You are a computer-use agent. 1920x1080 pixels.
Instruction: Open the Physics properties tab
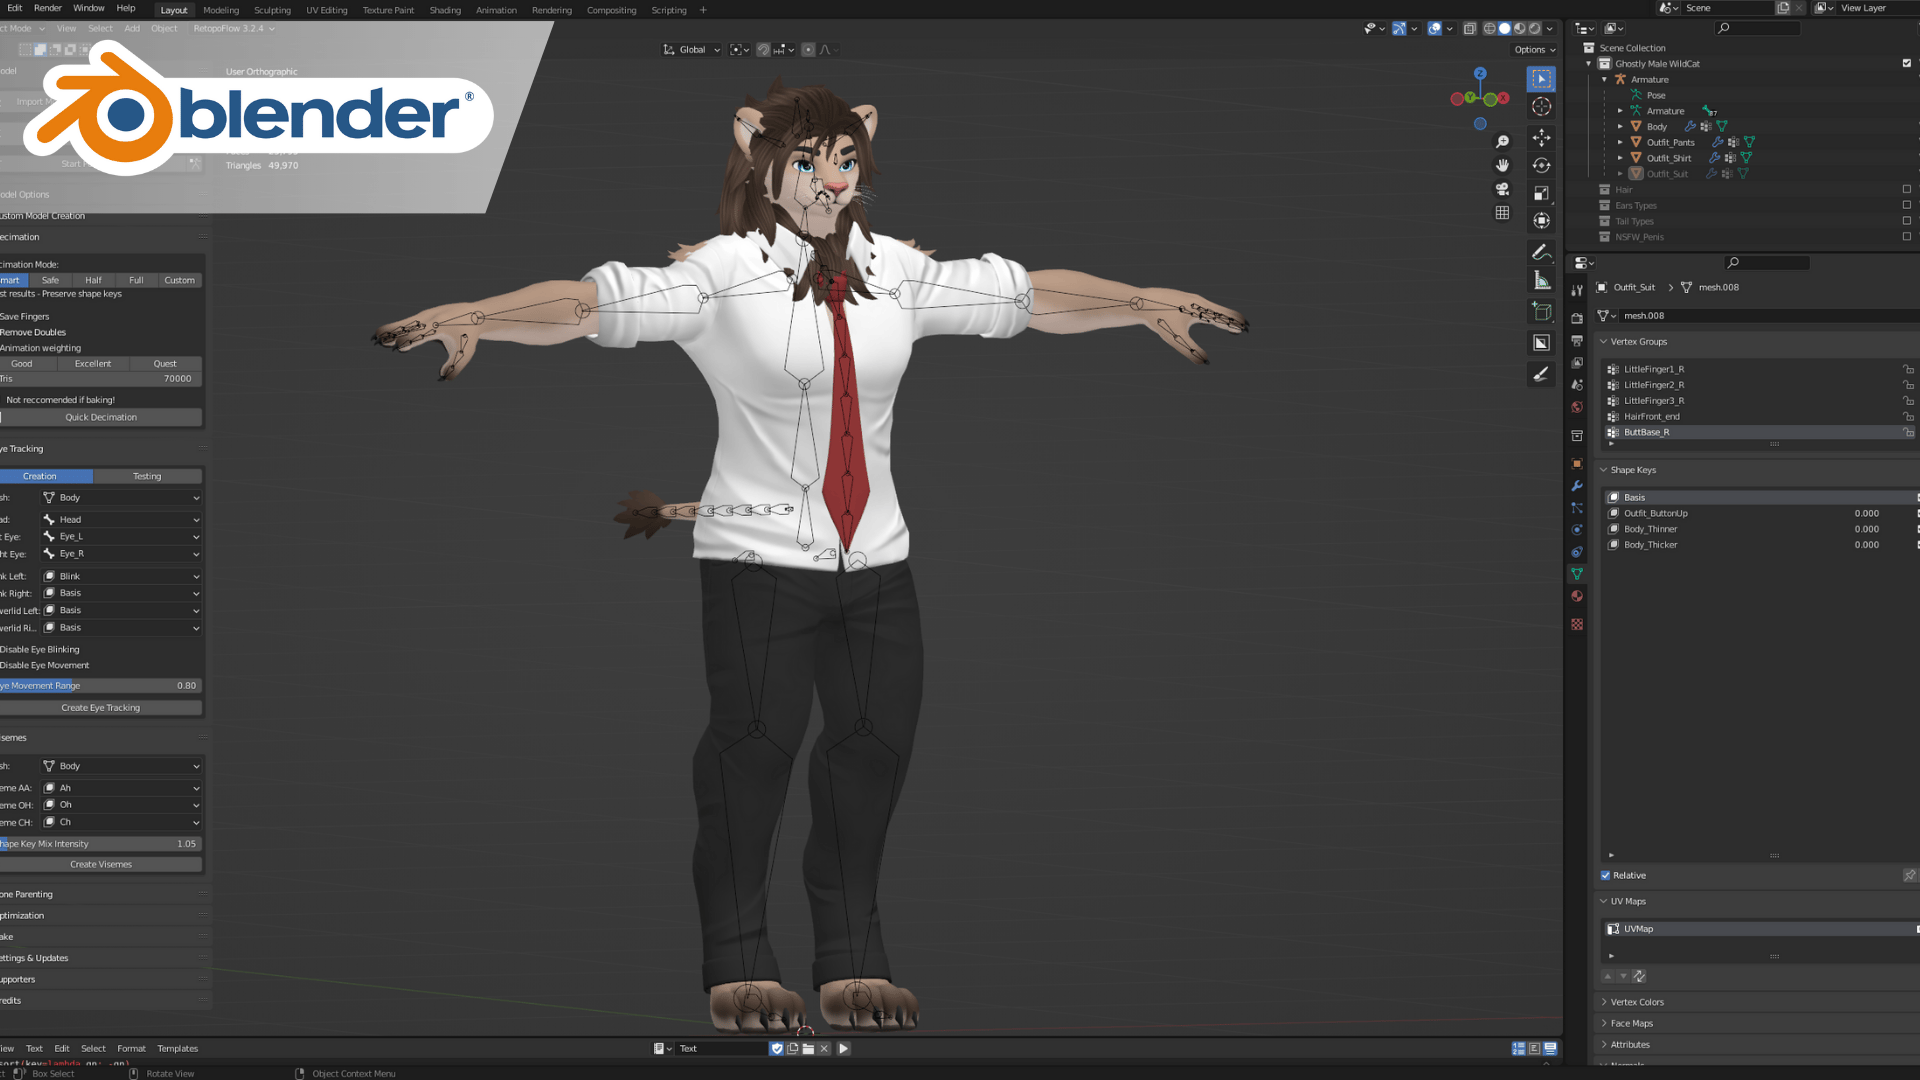tap(1577, 530)
